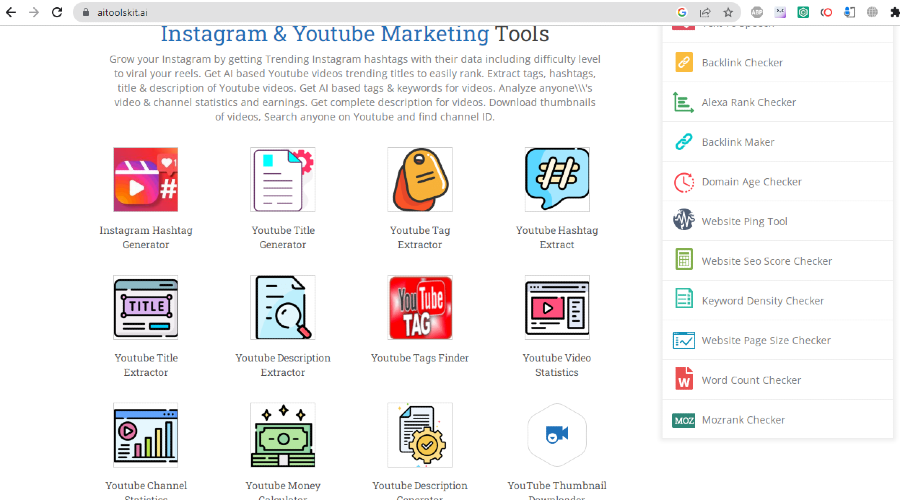Click the Backlink Maker chain icon
Viewport: 900px width, 500px height.
pyautogui.click(x=684, y=142)
